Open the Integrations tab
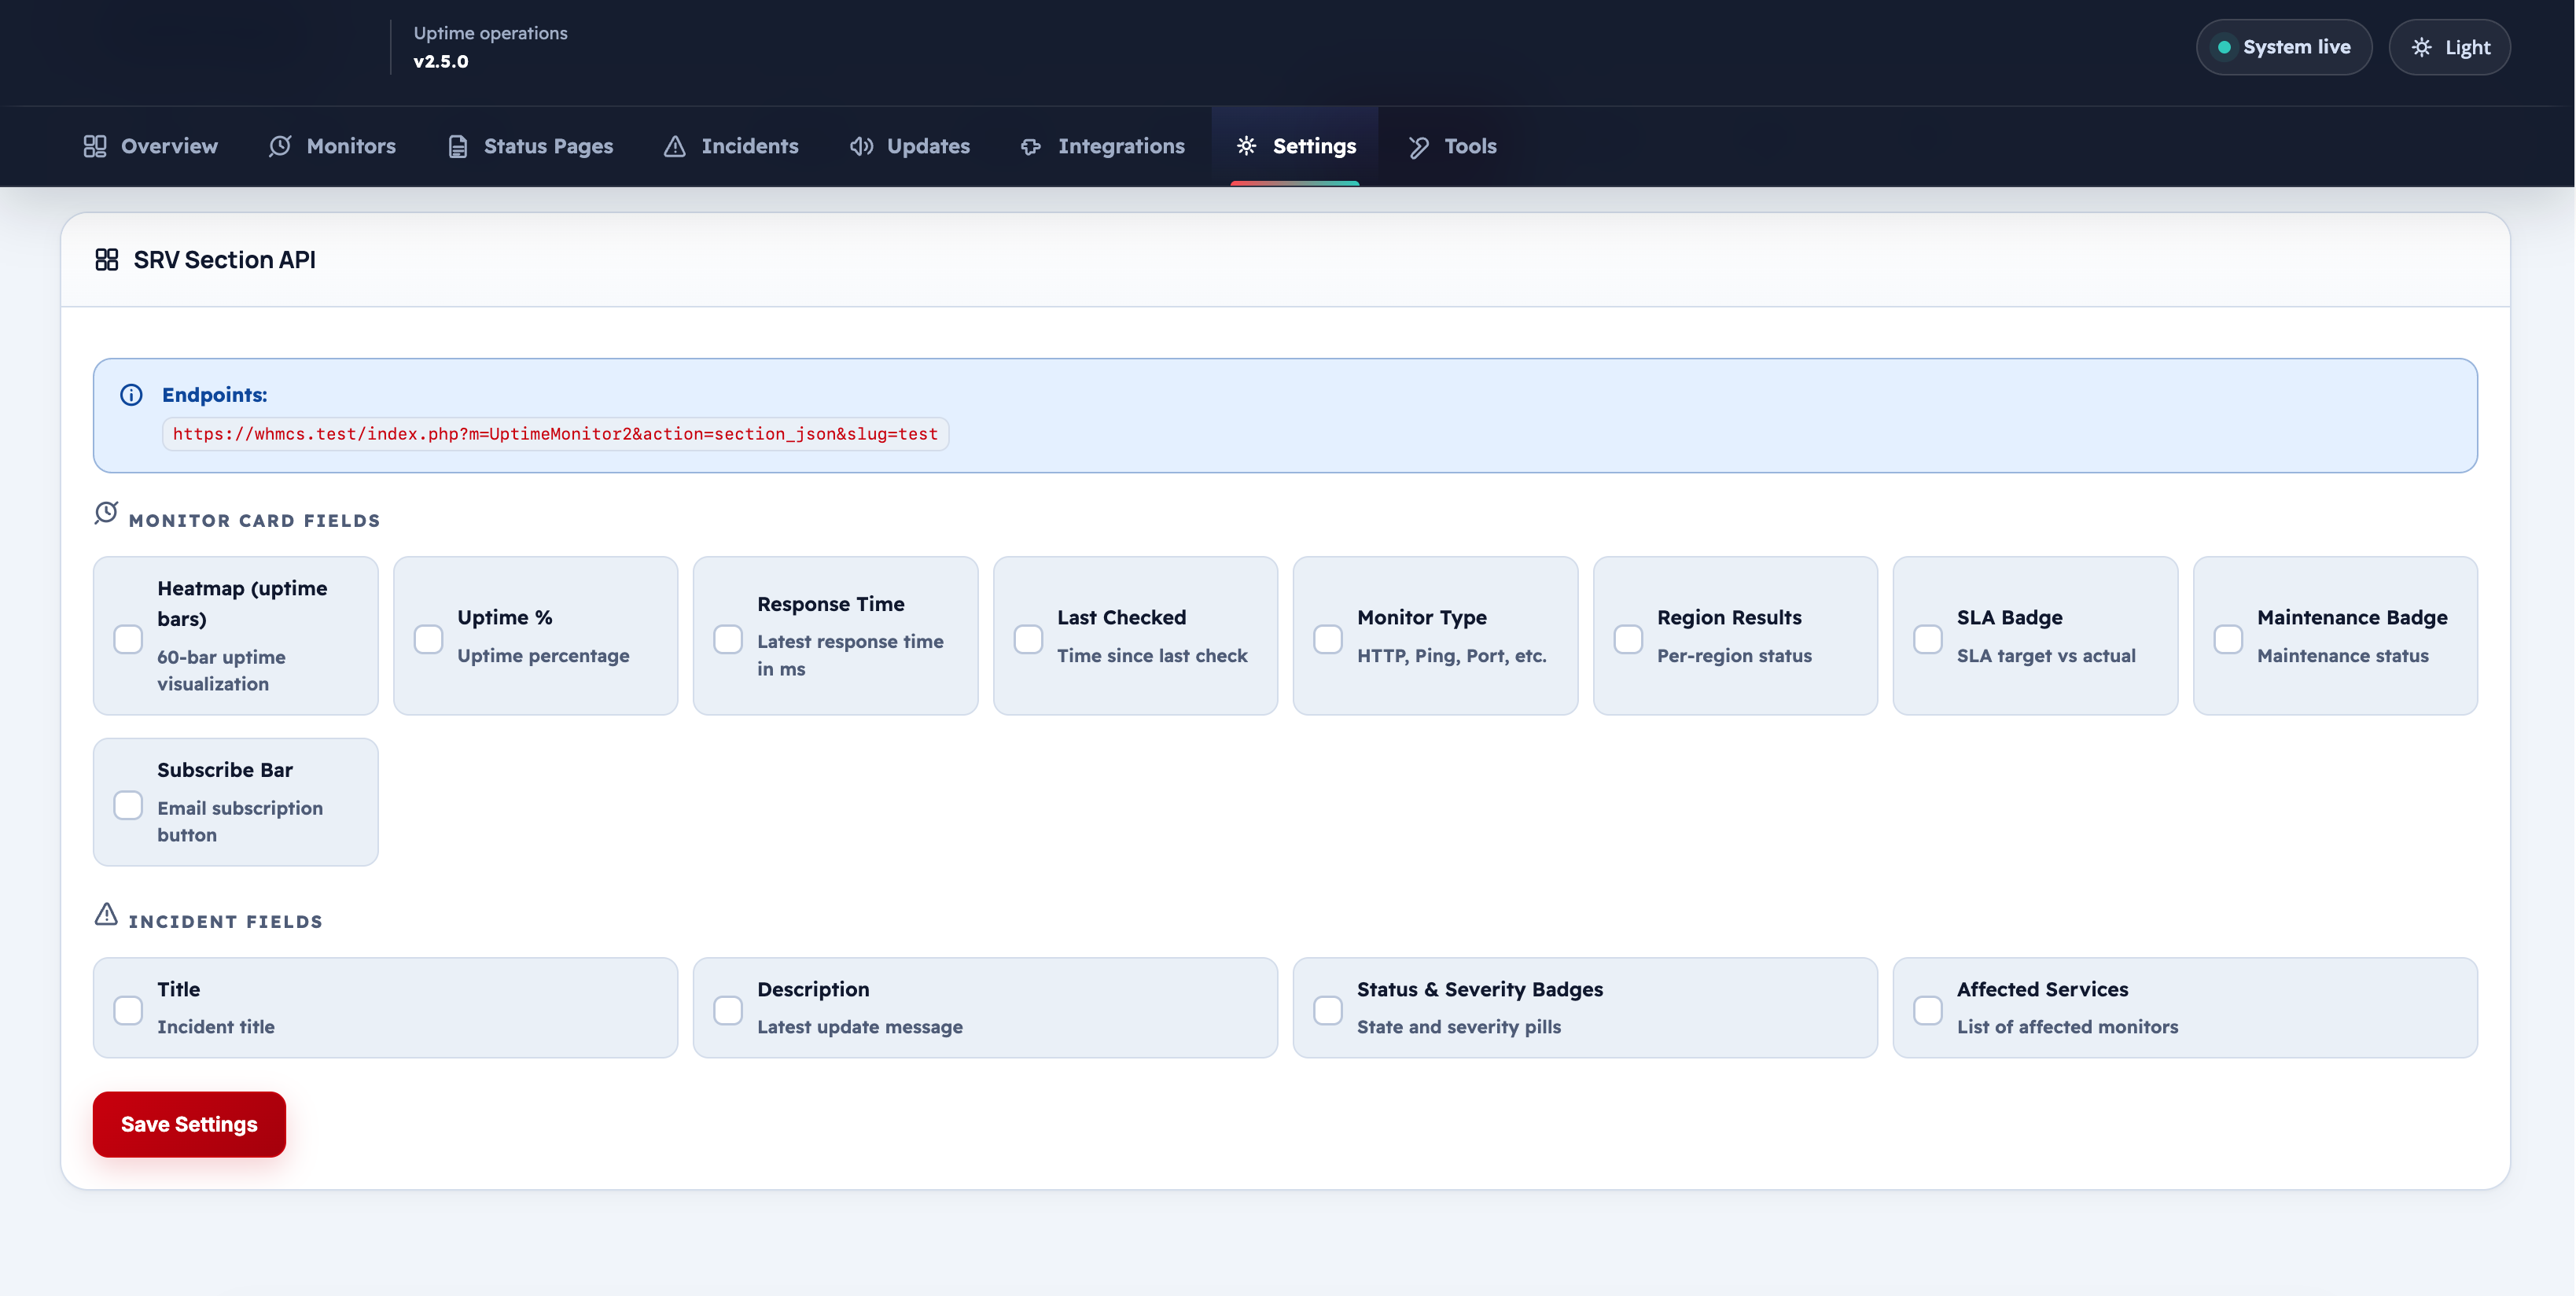The height and width of the screenshot is (1296, 2576). click(1102, 146)
